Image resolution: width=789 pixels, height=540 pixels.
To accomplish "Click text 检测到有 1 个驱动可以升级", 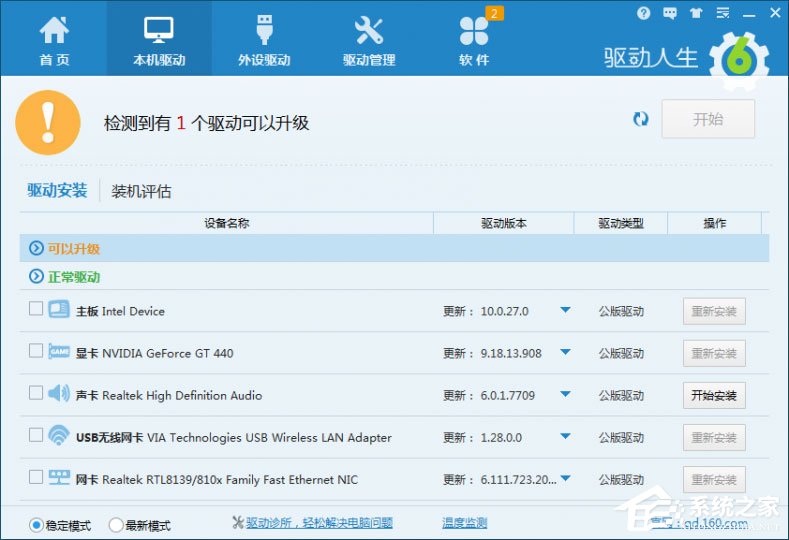I will [x=206, y=123].
